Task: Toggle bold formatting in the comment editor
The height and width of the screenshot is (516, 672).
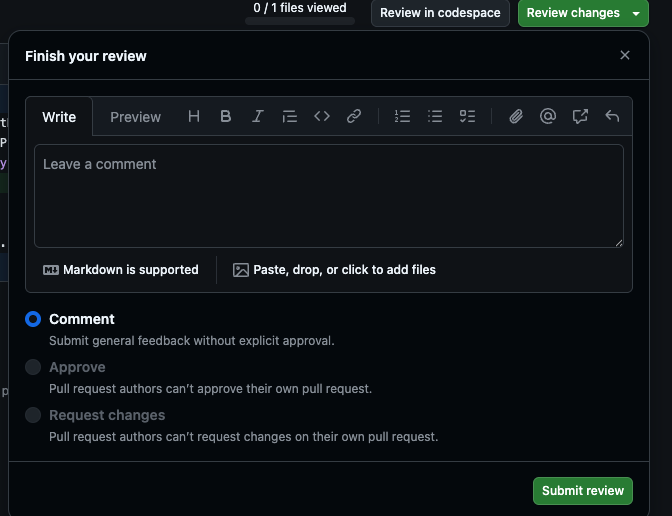Action: (x=225, y=116)
